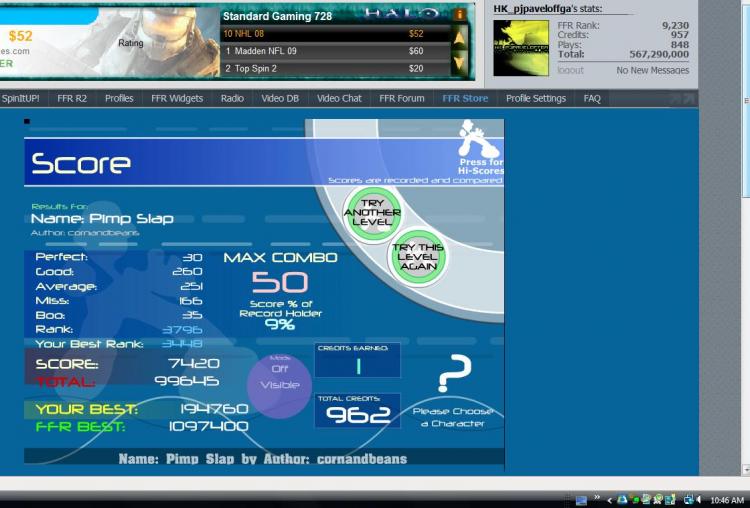
Task: Select the Madden NFL 09 listing
Action: (x=335, y=51)
